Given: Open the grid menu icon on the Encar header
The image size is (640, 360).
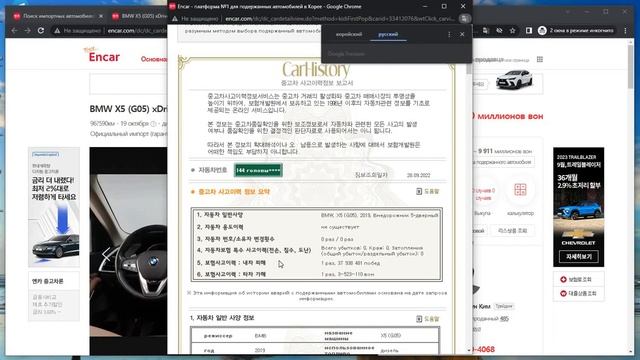Looking at the screenshot, I should coord(540,60).
